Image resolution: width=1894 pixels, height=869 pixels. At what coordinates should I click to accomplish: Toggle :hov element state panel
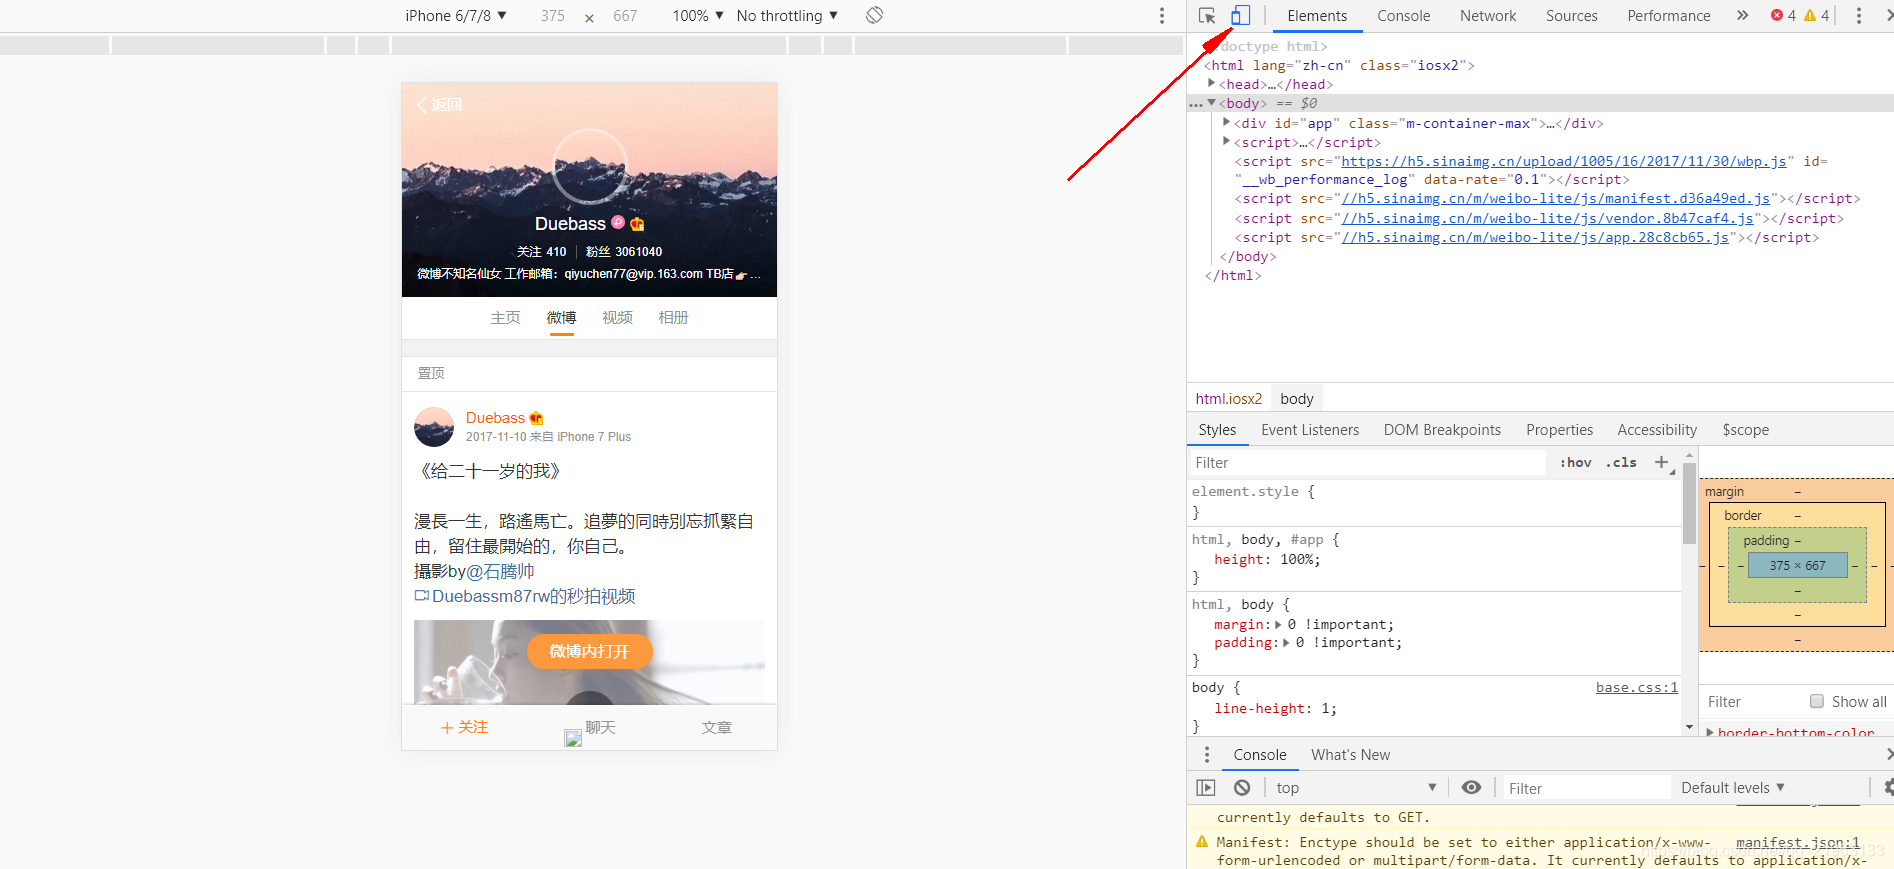pos(1576,462)
